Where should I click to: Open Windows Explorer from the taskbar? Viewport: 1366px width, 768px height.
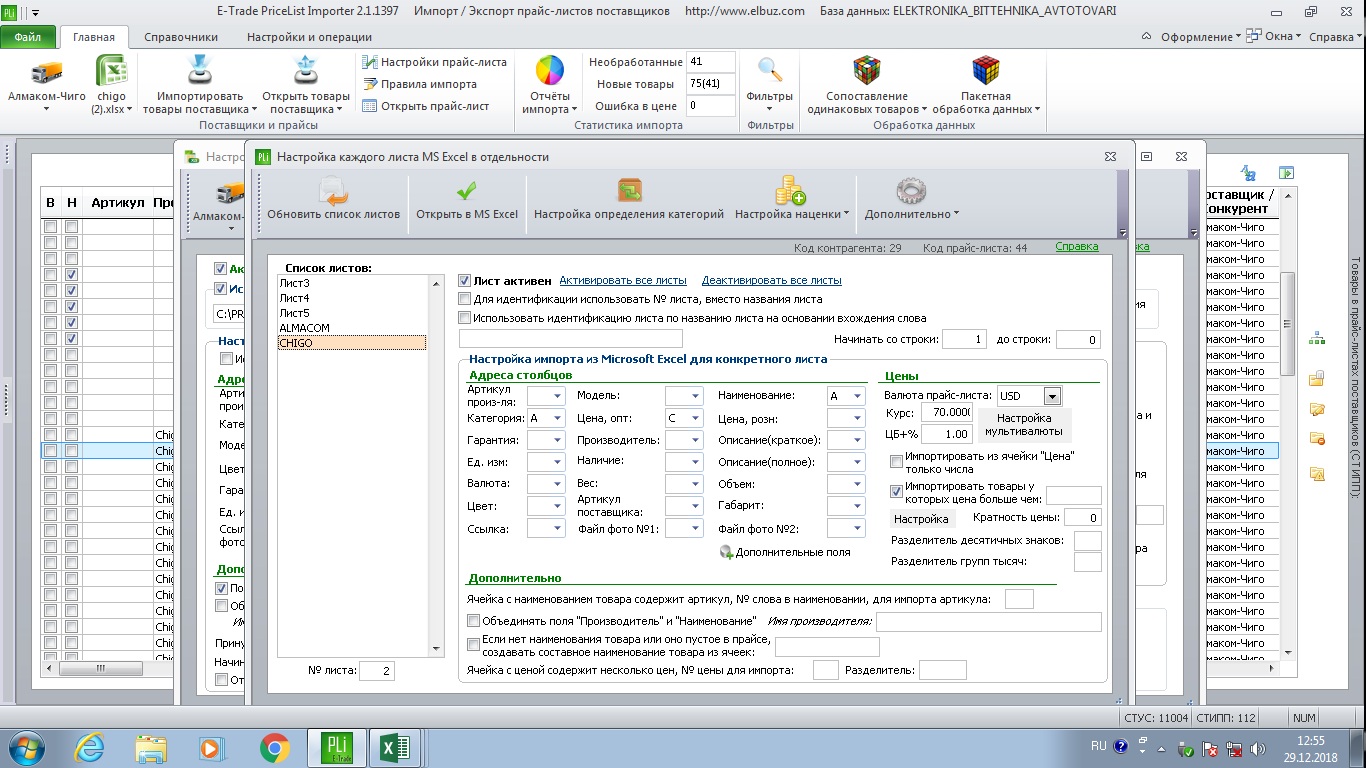click(x=152, y=747)
